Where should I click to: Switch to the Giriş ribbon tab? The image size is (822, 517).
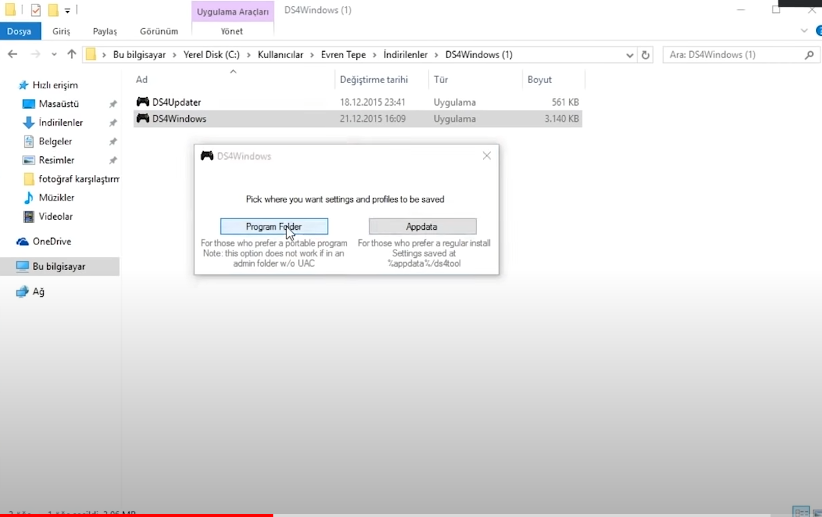pos(61,31)
